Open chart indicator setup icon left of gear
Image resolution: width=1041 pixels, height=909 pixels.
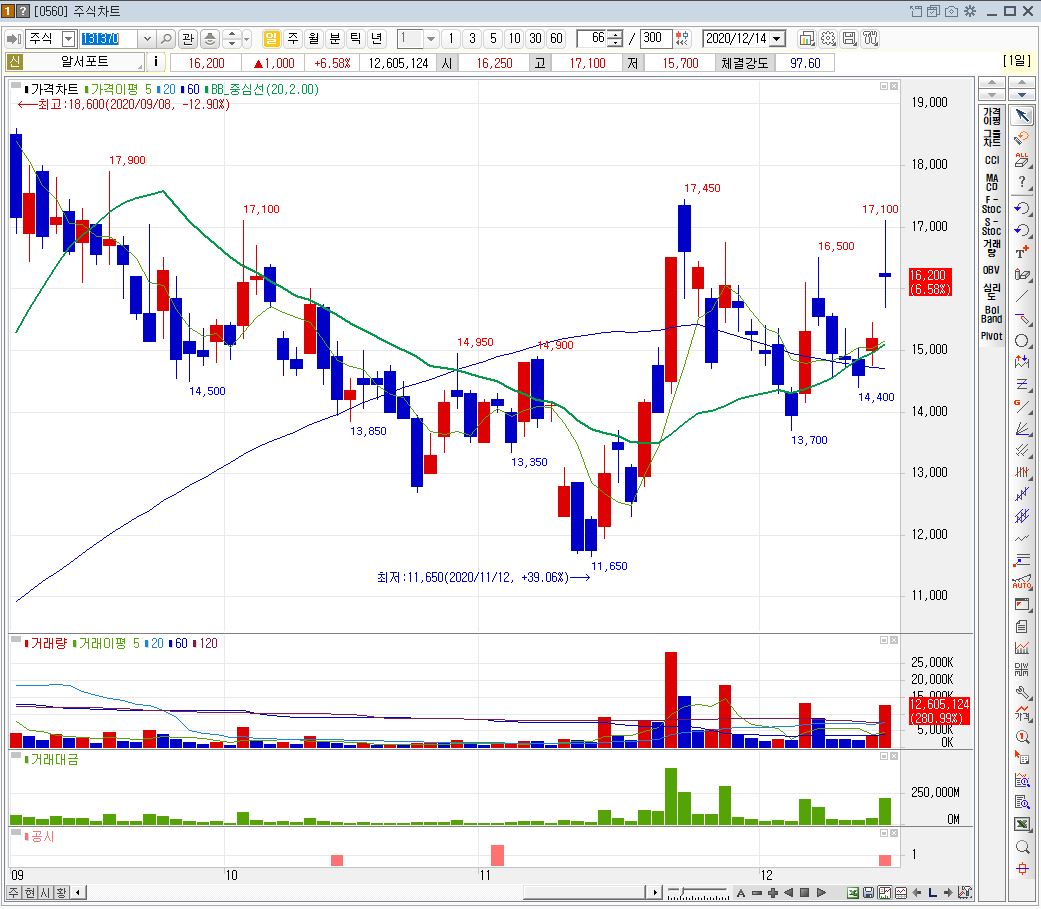click(807, 39)
